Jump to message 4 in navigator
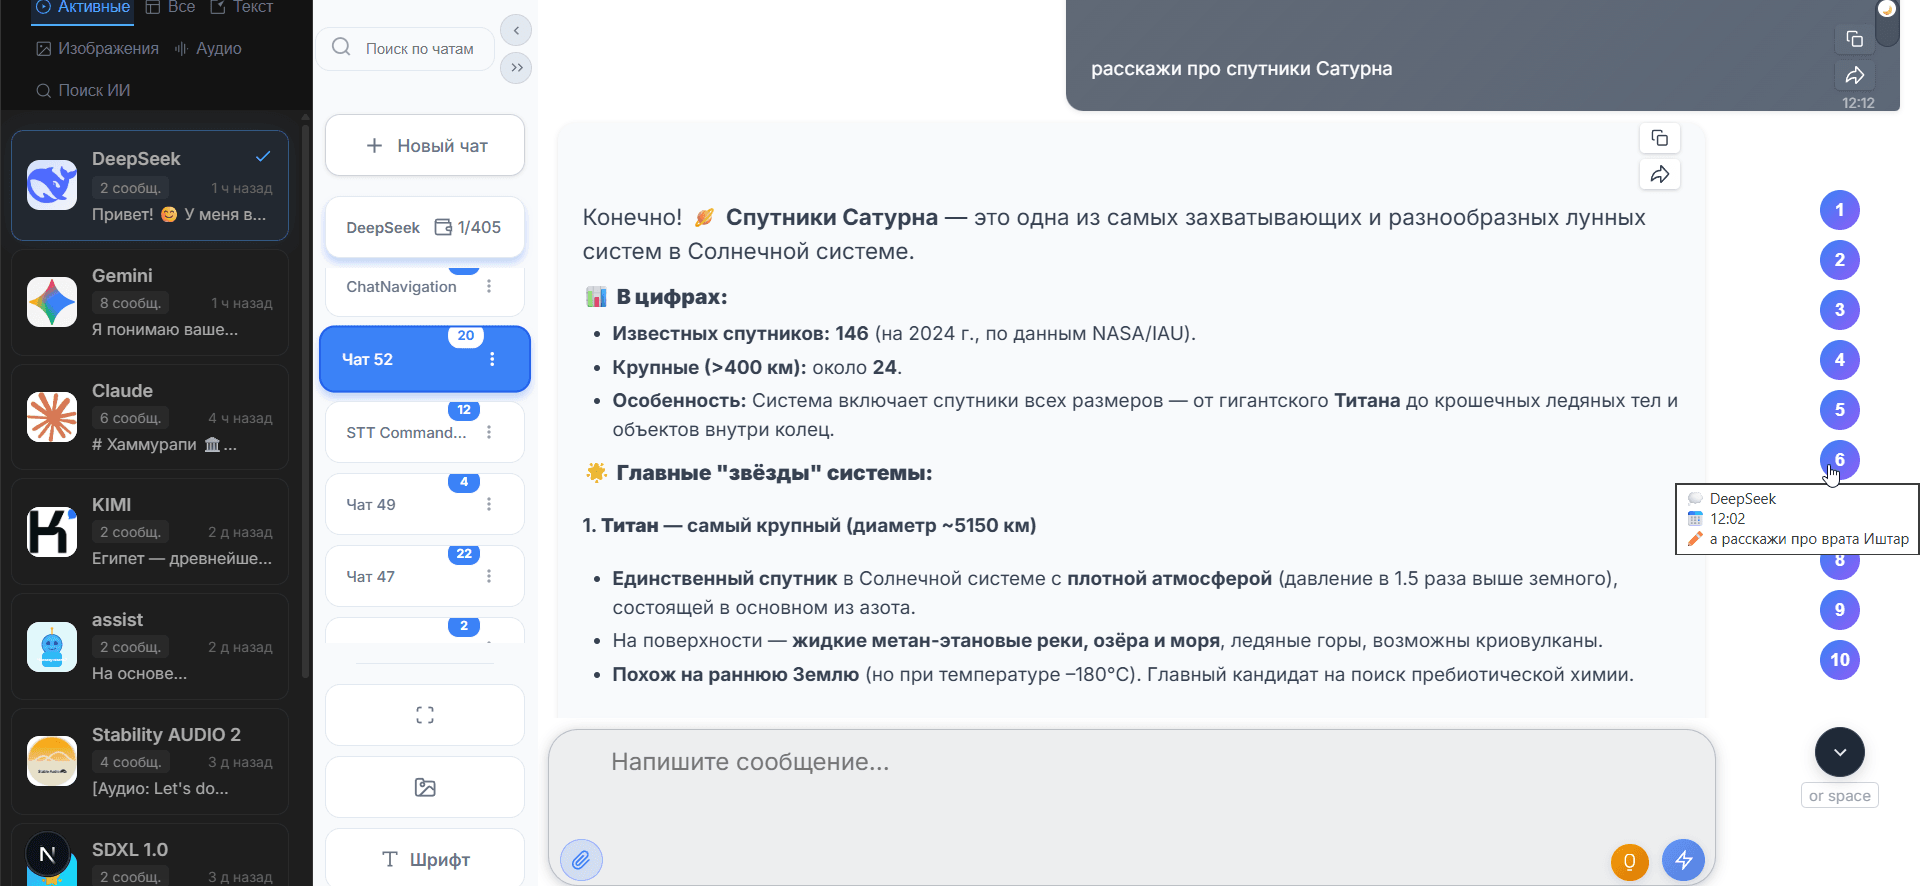The image size is (1920, 886). click(x=1840, y=360)
